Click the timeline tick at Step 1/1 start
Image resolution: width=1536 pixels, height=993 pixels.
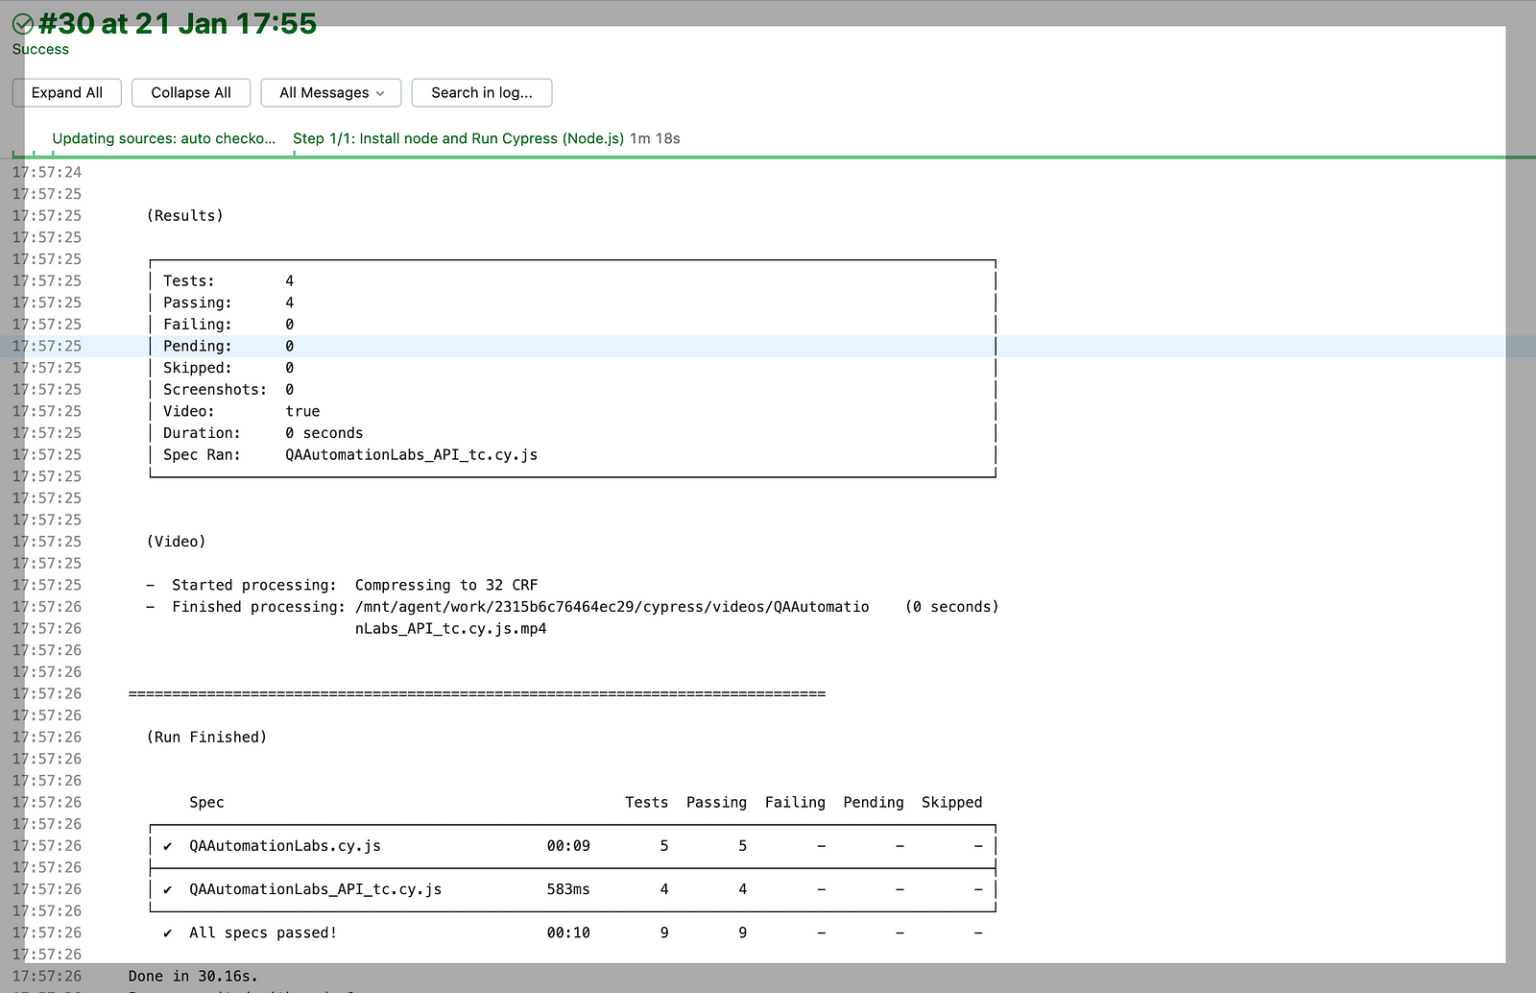click(294, 154)
